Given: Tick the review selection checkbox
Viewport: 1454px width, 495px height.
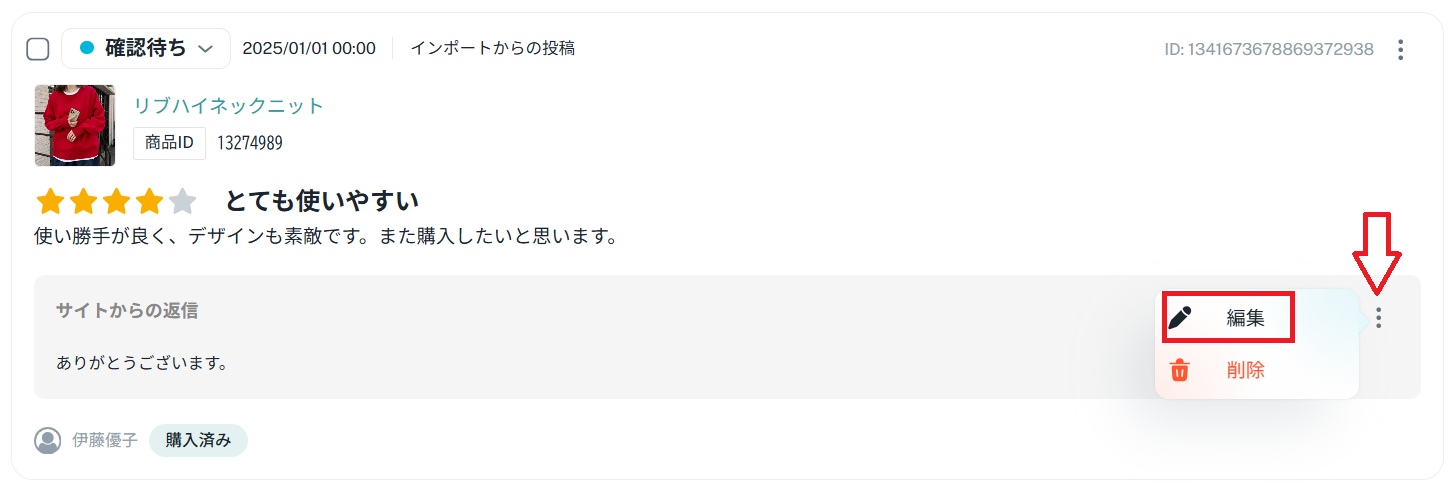Looking at the screenshot, I should [38, 49].
